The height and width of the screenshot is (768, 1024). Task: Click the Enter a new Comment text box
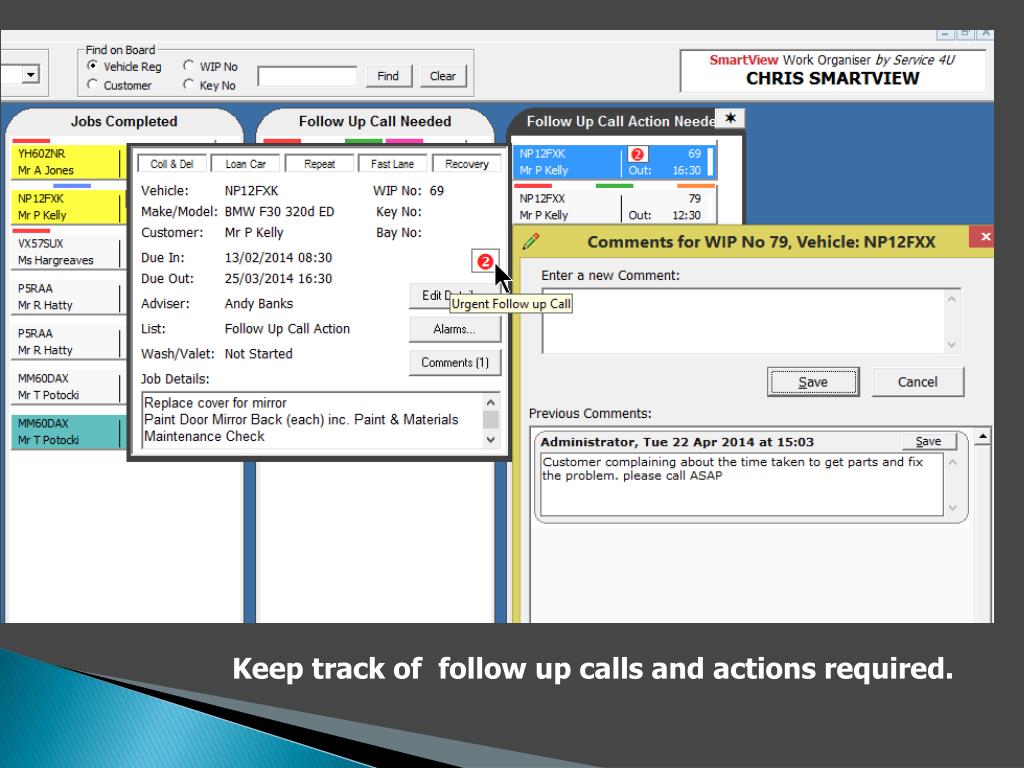click(x=744, y=321)
